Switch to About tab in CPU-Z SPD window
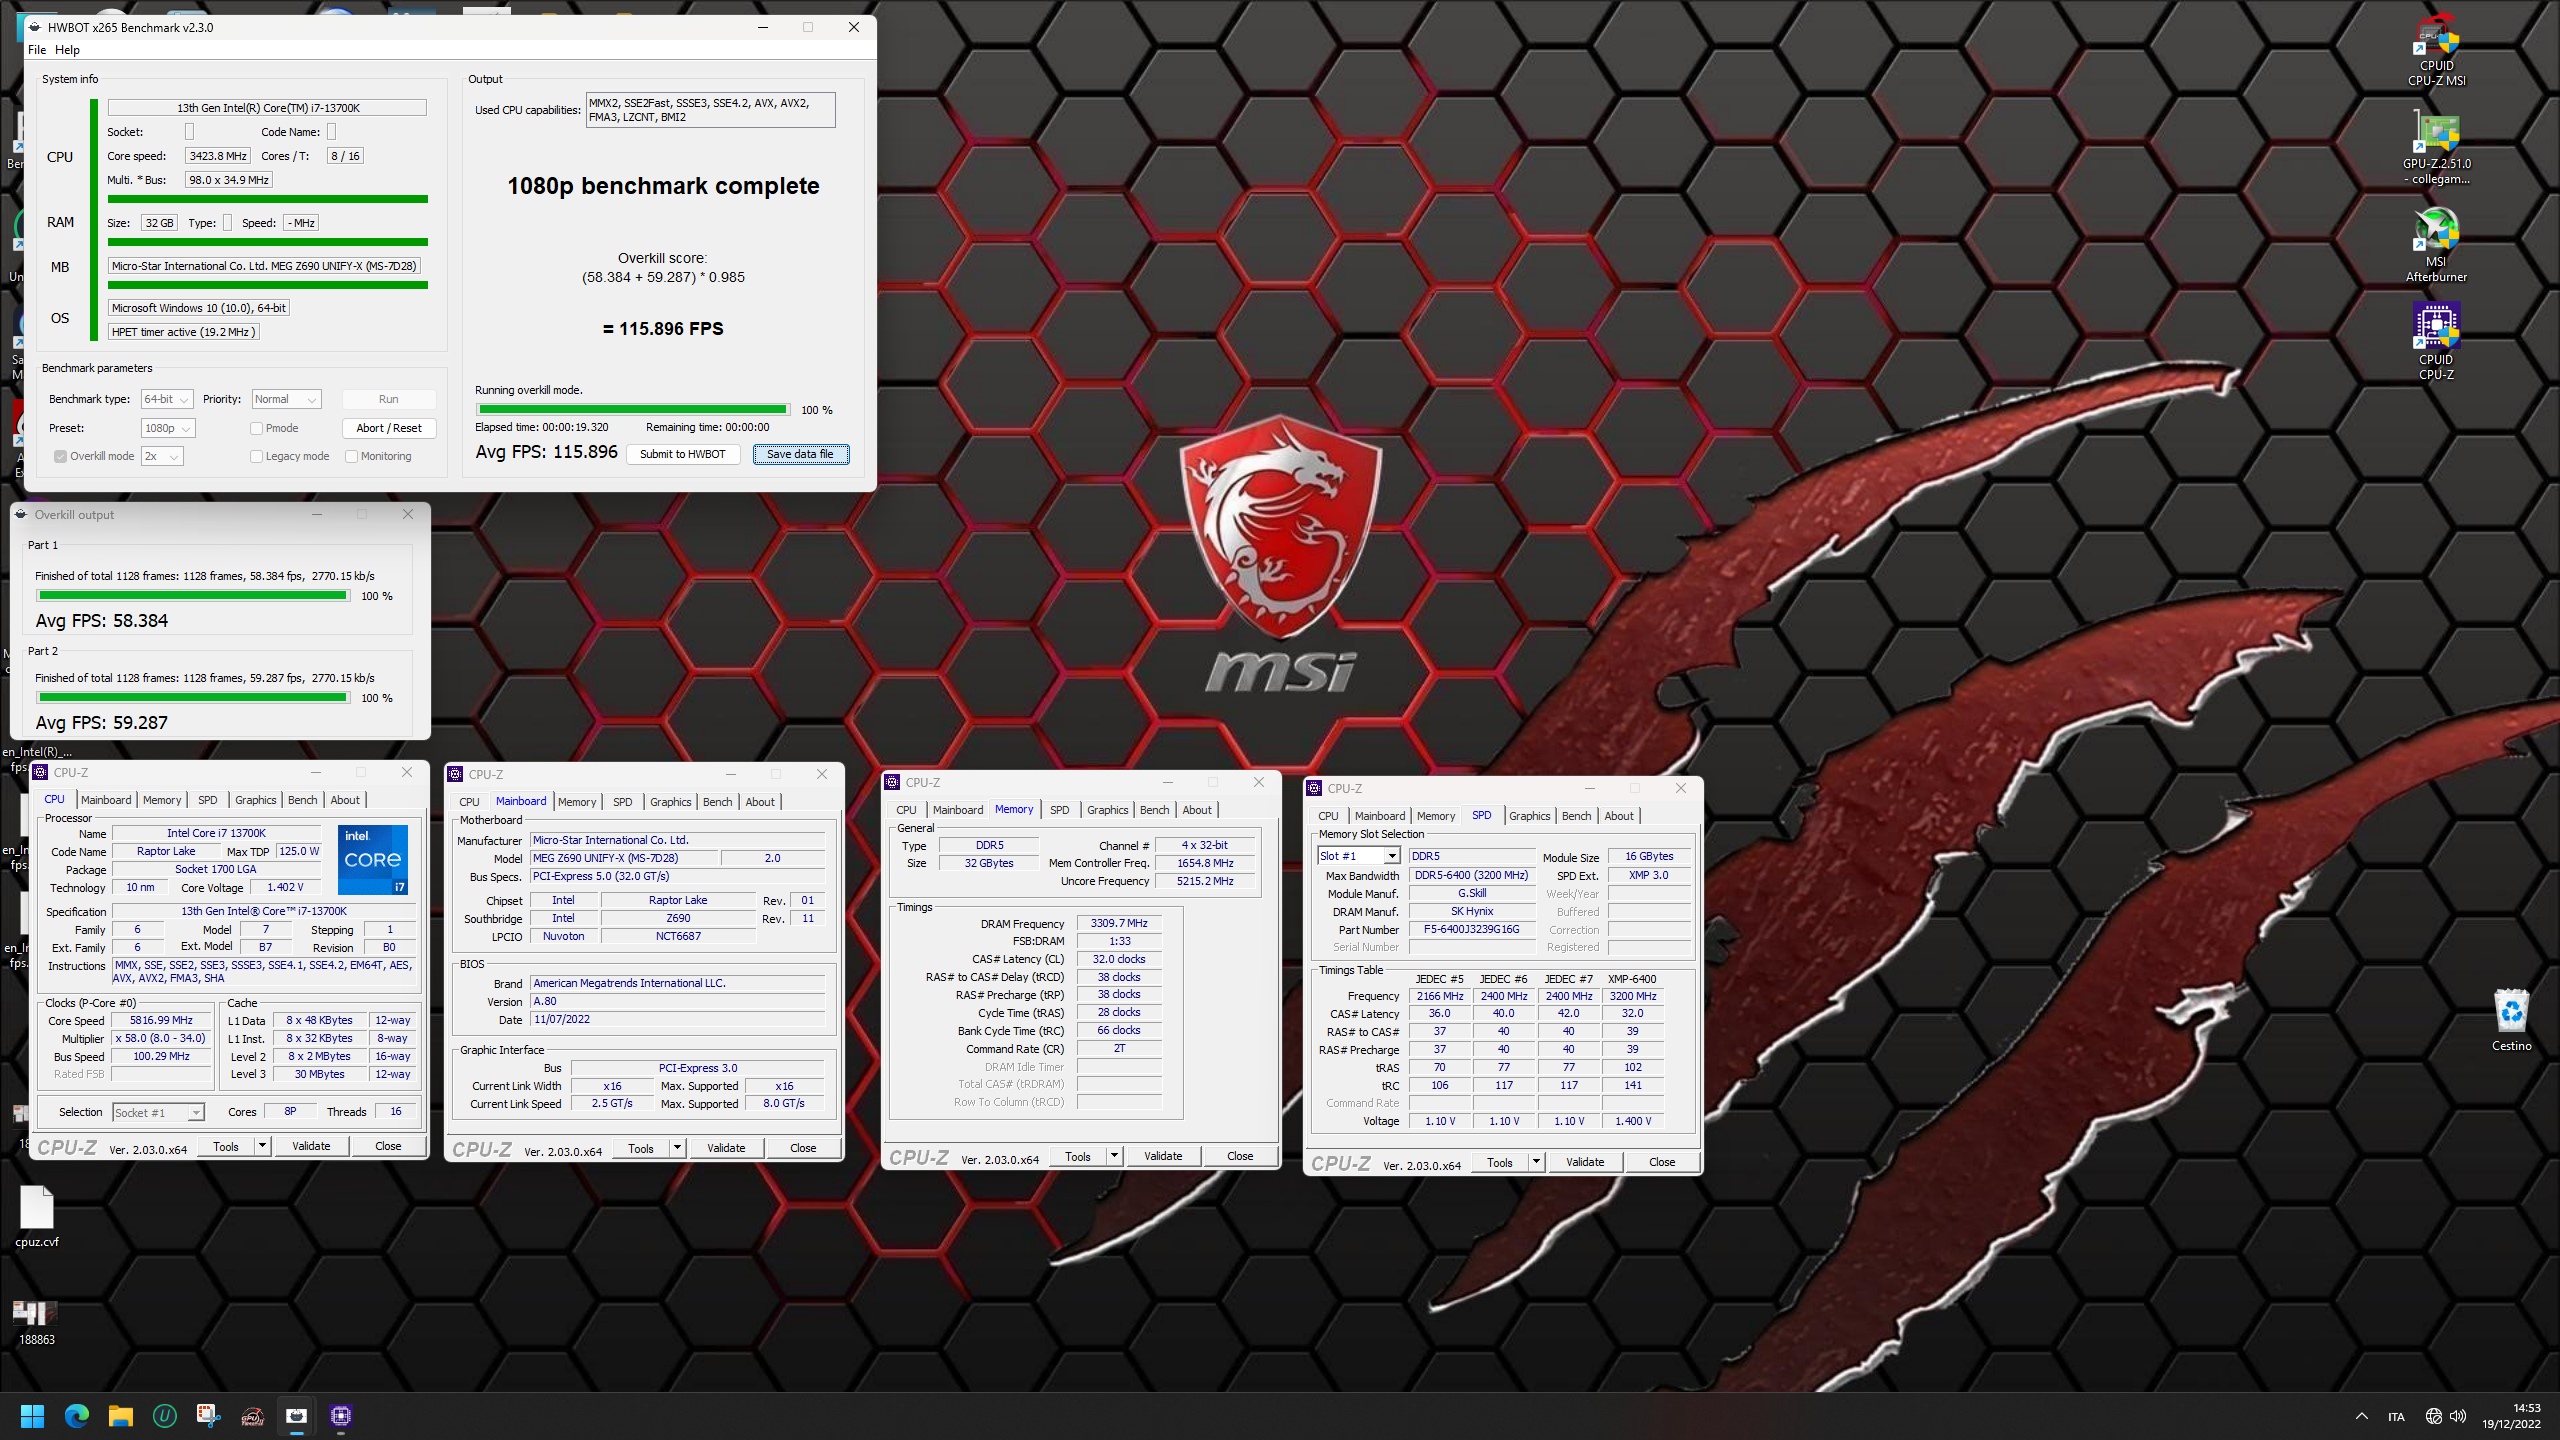Viewport: 2560px width, 1440px height. [1619, 816]
